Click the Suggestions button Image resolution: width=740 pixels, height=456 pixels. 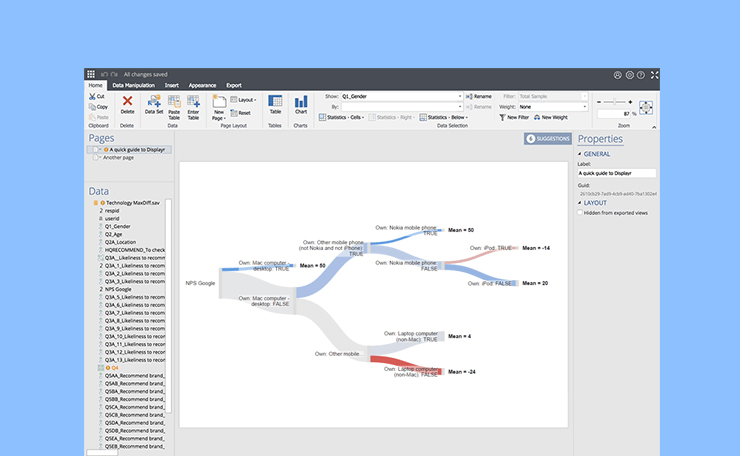(x=548, y=139)
